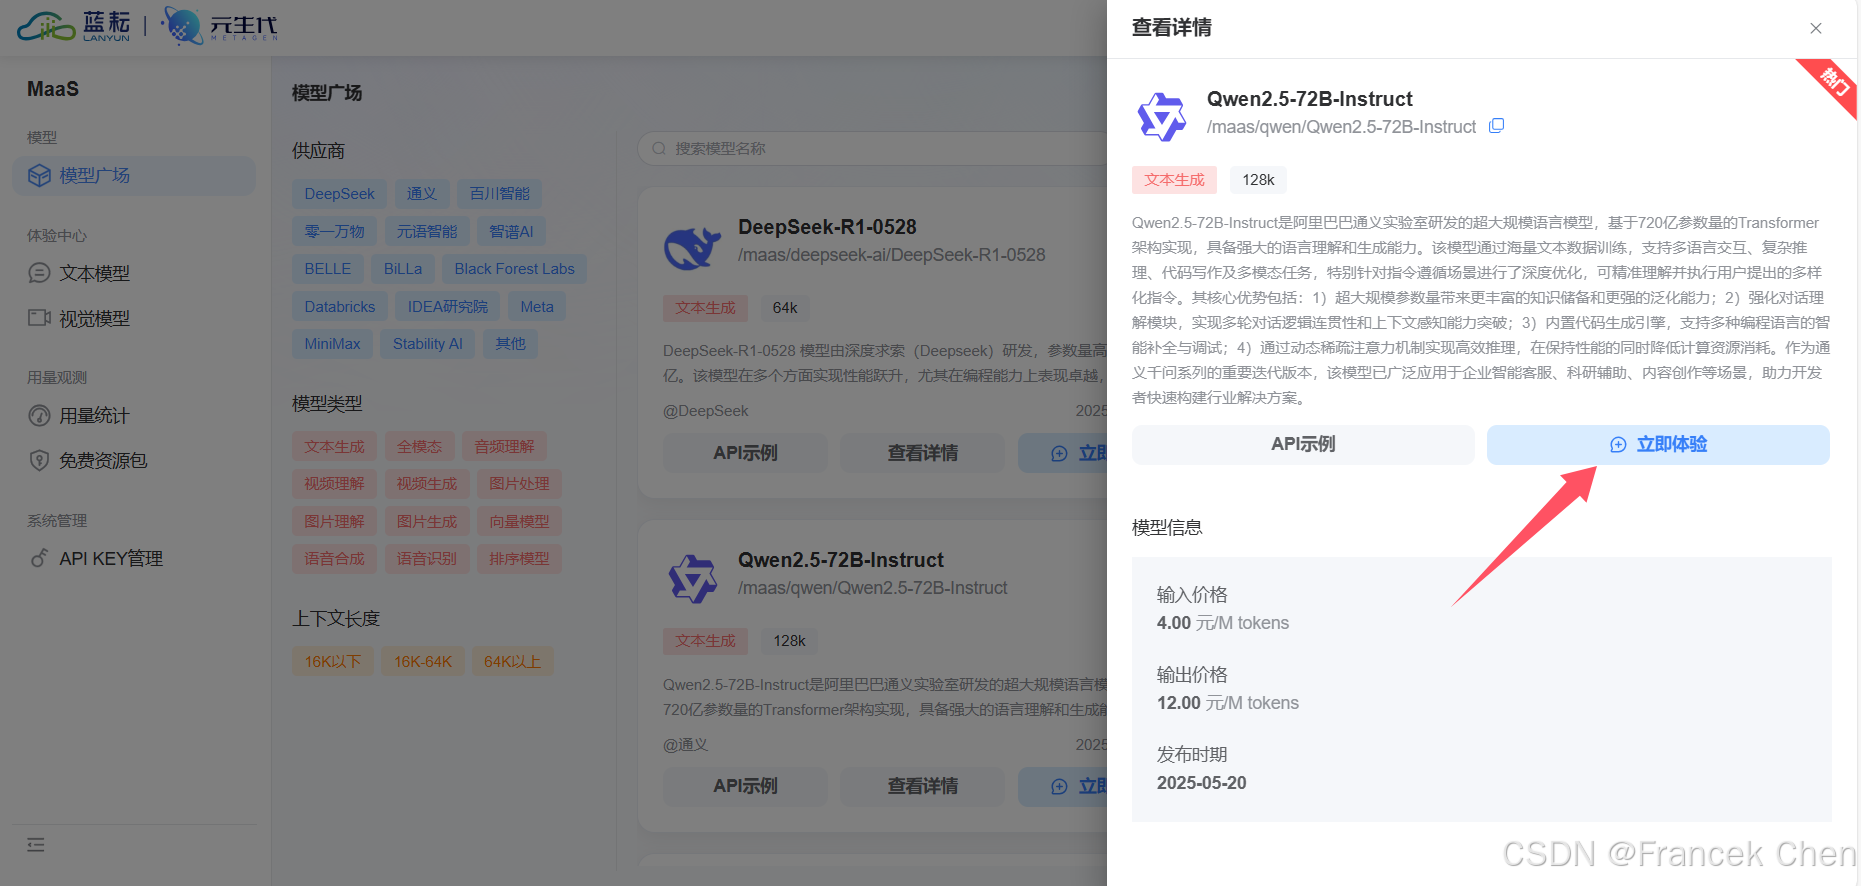Filter by DeepSeek supplier
Image resolution: width=1861 pixels, height=886 pixels.
[x=339, y=194]
